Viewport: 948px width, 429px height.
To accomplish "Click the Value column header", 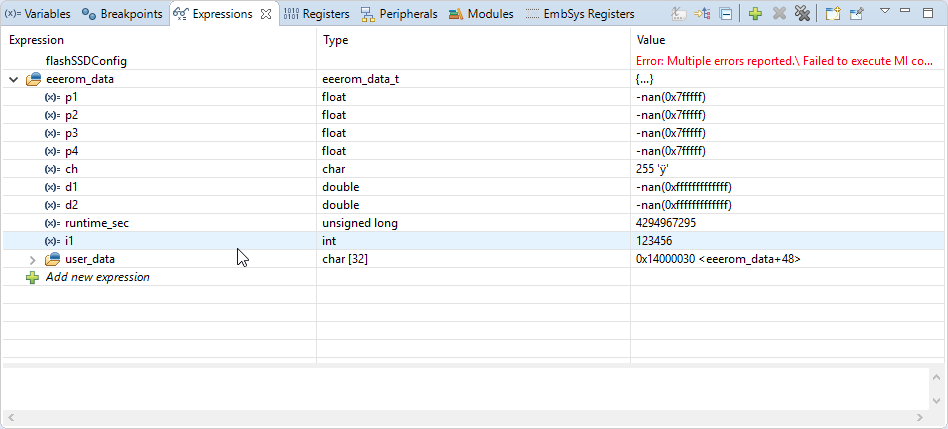I will pos(651,40).
